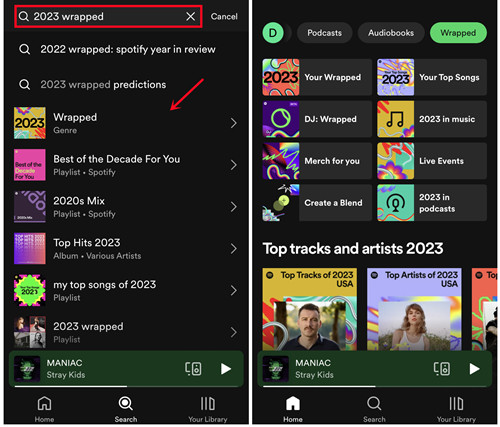Viewport: 500px width, 427px height.
Task: Open Top Artists of 2023 USA playlist cover
Action: pyautogui.click(x=414, y=309)
